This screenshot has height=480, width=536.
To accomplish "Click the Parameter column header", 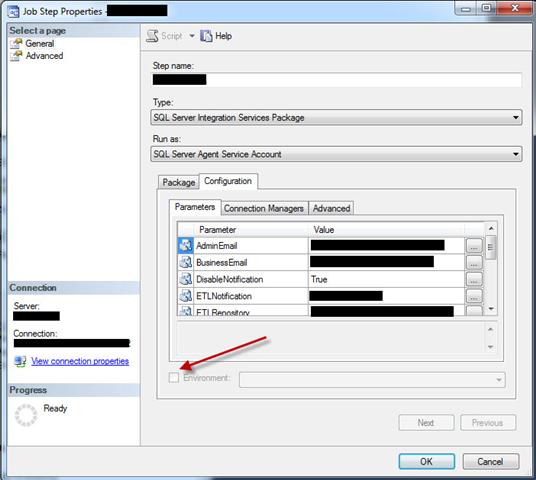I will [251, 229].
